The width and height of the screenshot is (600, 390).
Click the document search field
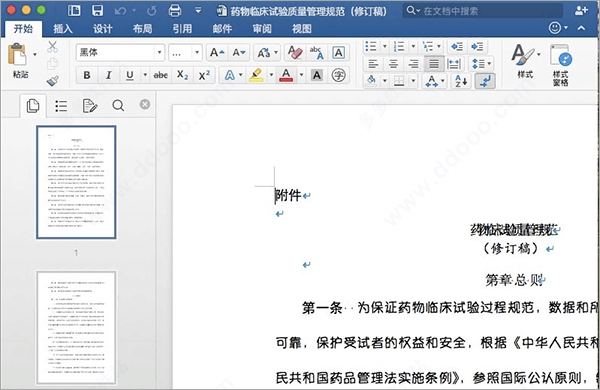483,10
